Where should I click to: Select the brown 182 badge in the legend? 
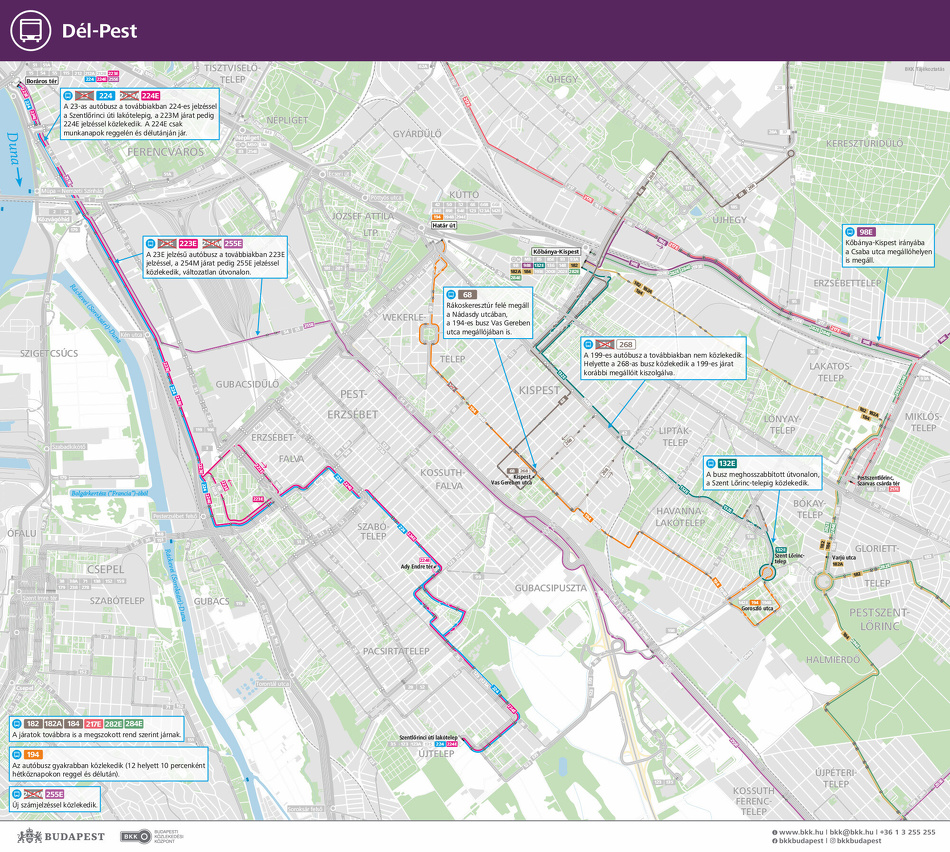coord(33,724)
